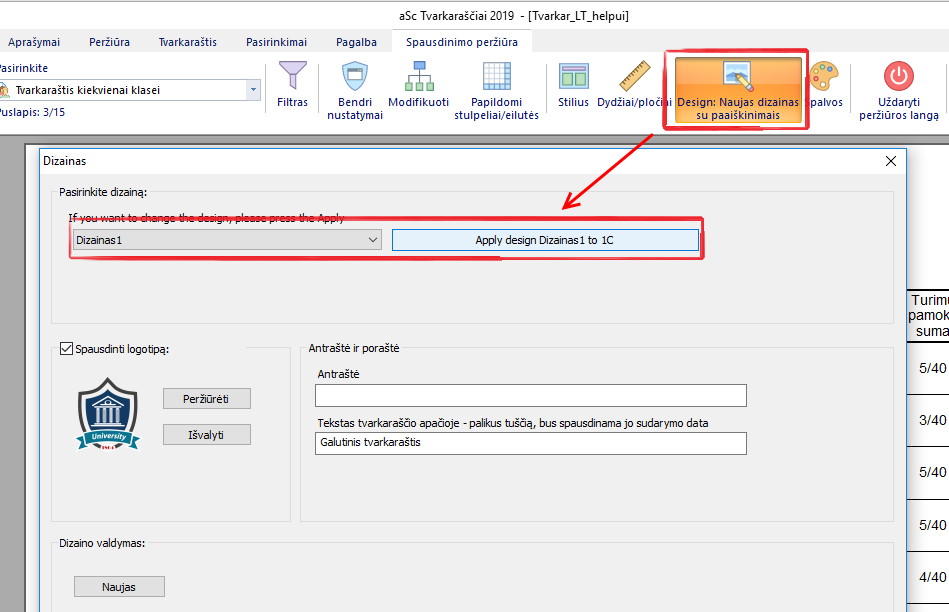Click the Išvalyti button
The image size is (949, 612).
206,434
